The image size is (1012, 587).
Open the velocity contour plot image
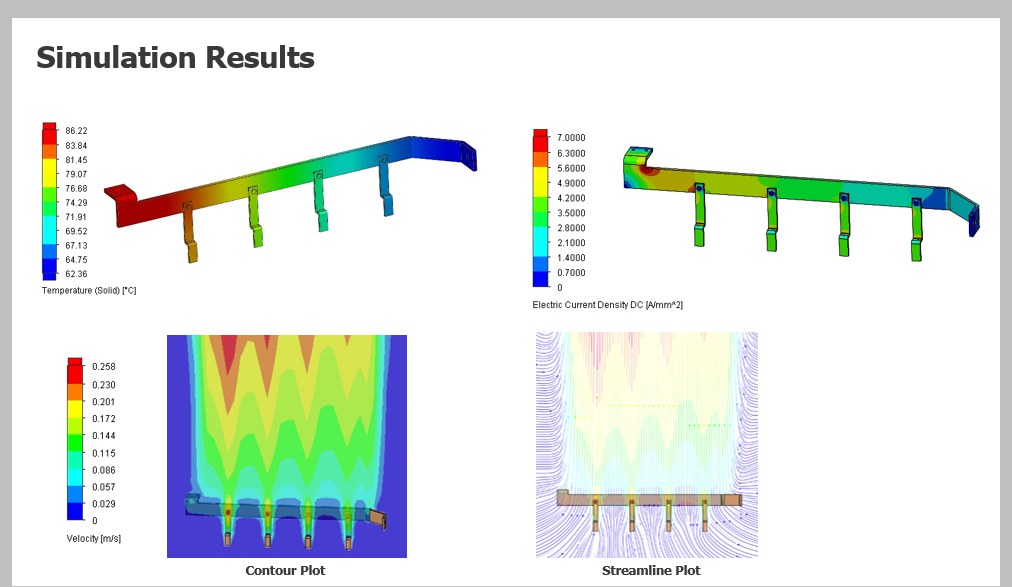click(286, 445)
